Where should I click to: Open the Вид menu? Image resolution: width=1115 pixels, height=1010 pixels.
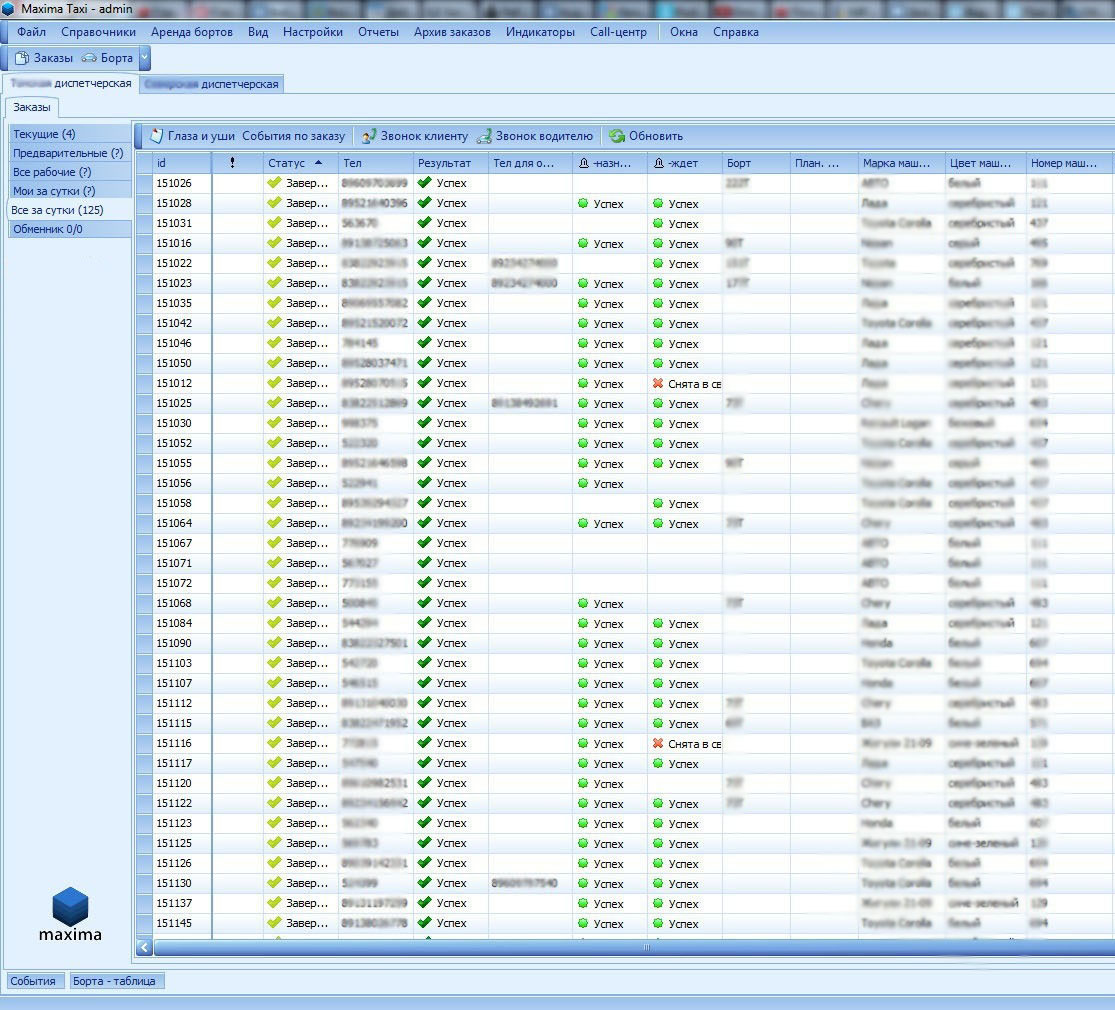[258, 32]
